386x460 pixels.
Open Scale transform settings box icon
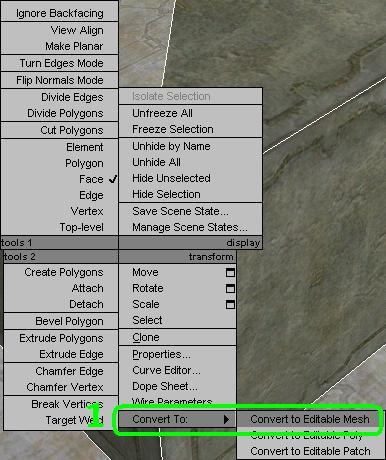click(230, 304)
